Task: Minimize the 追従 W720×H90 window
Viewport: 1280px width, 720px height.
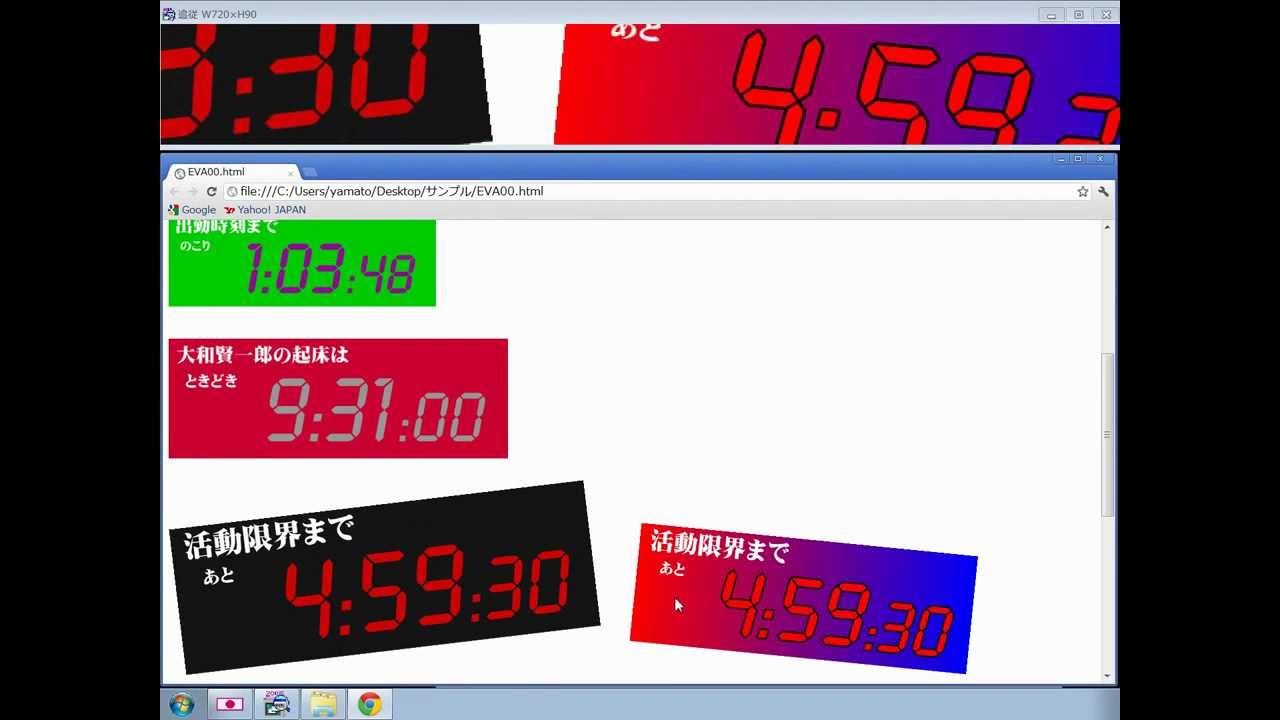Action: pyautogui.click(x=1051, y=15)
